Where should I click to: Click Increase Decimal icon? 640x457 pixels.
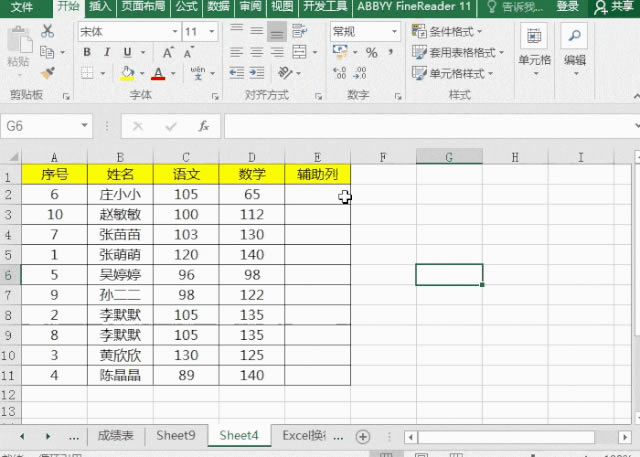click(340, 73)
